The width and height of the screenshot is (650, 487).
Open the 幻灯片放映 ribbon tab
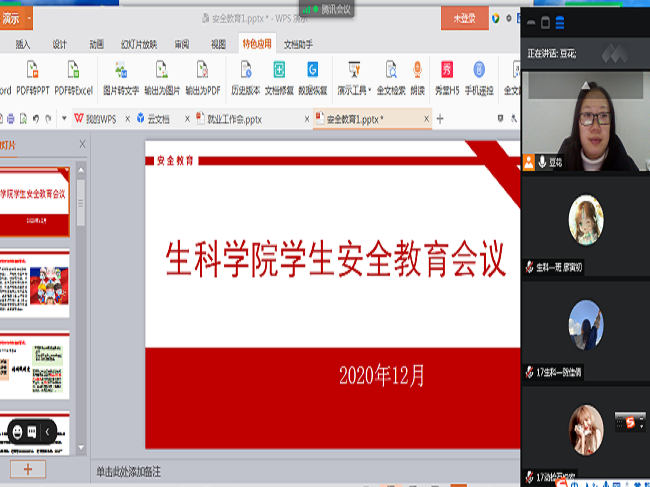click(139, 44)
